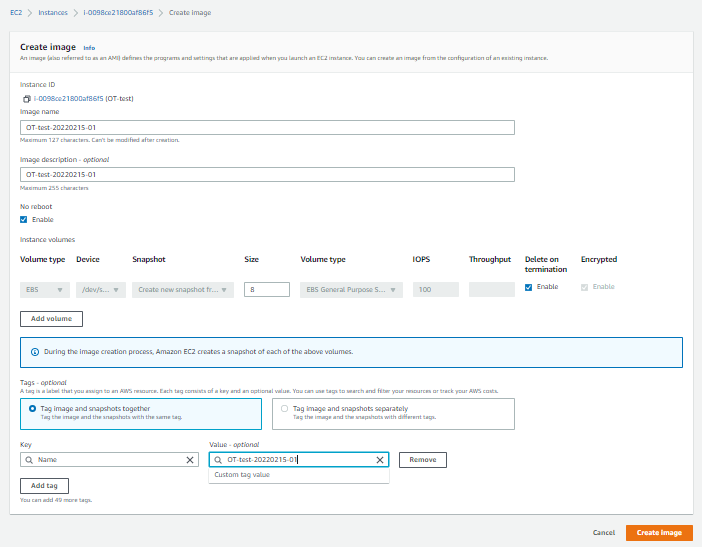Click the tag Value field
Viewport: 702px width, 547px height.
[x=299, y=460]
